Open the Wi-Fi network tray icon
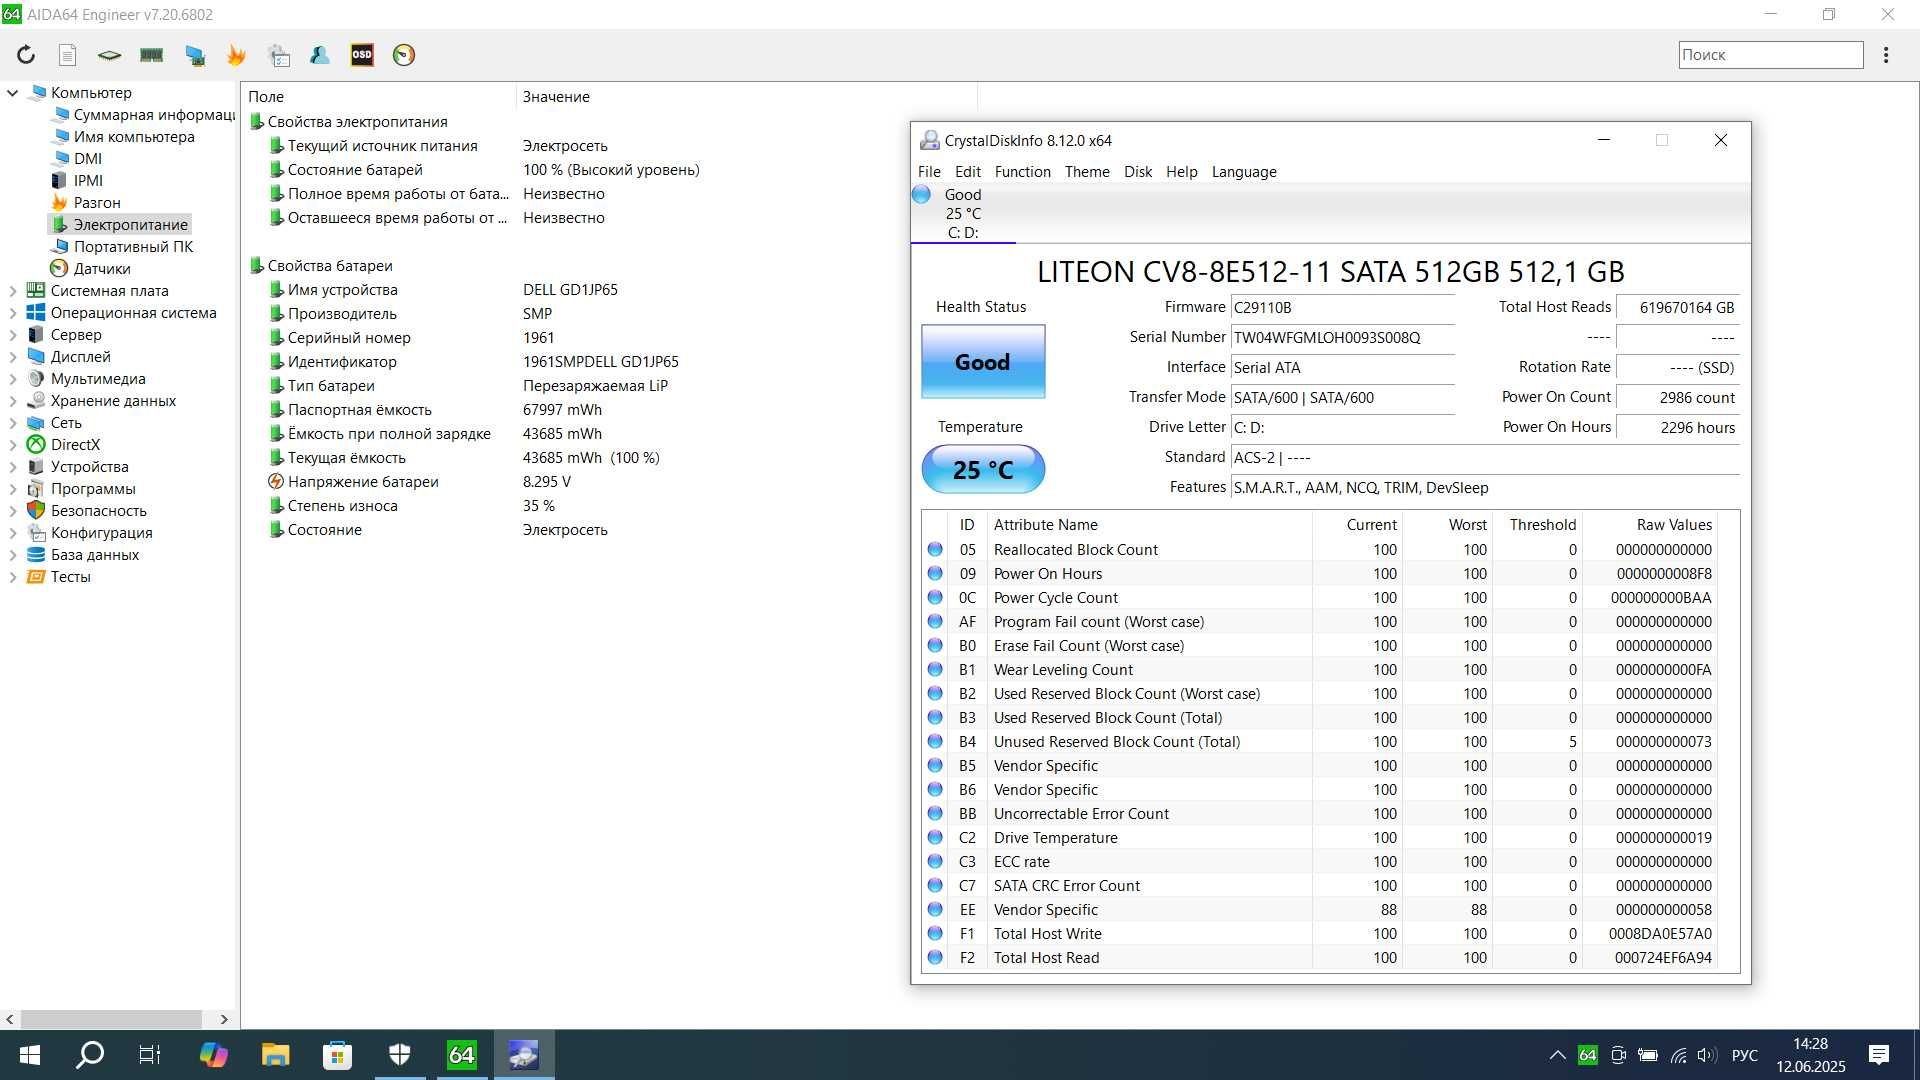The image size is (1920, 1080). 1679,1055
